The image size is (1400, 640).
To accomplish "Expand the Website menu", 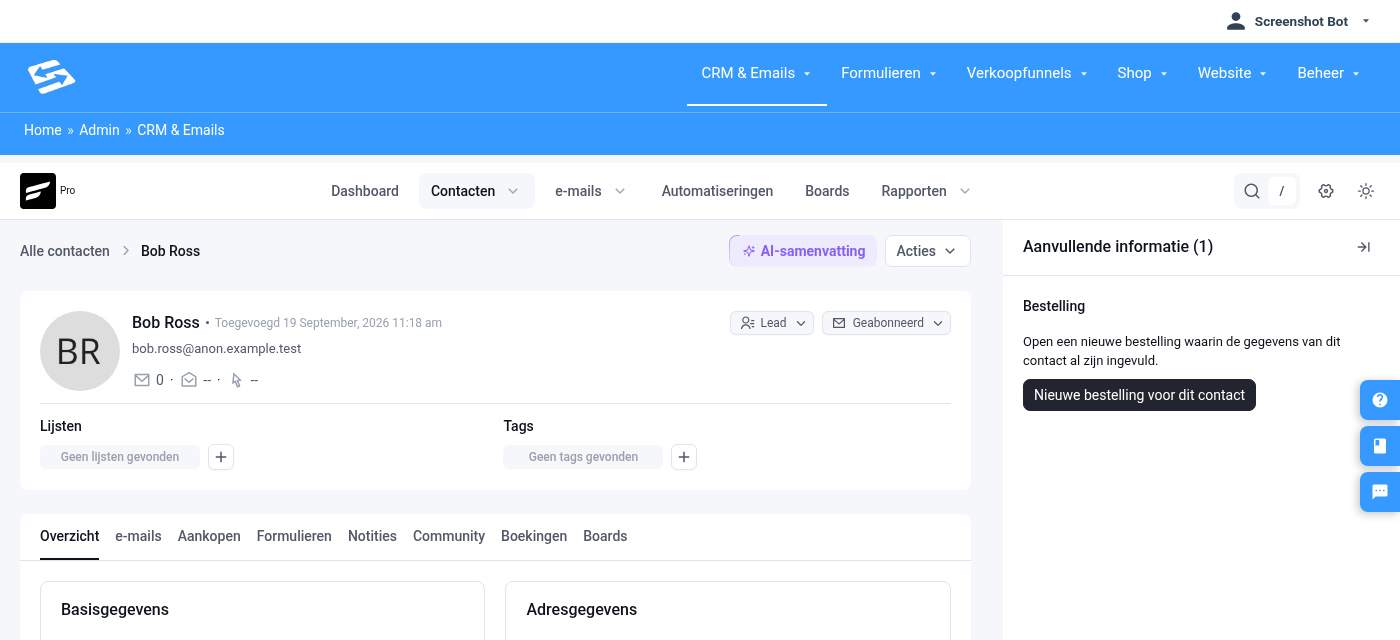I will pos(1233,73).
